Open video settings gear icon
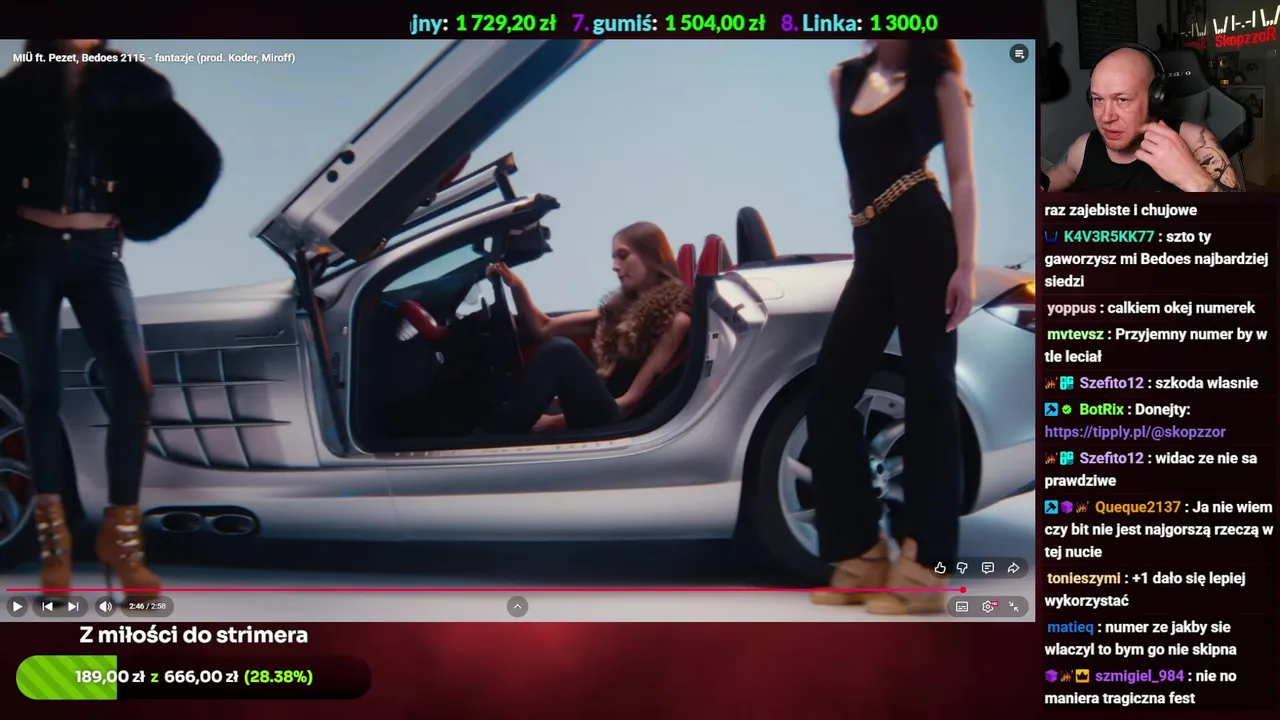Image resolution: width=1280 pixels, height=720 pixels. (989, 606)
